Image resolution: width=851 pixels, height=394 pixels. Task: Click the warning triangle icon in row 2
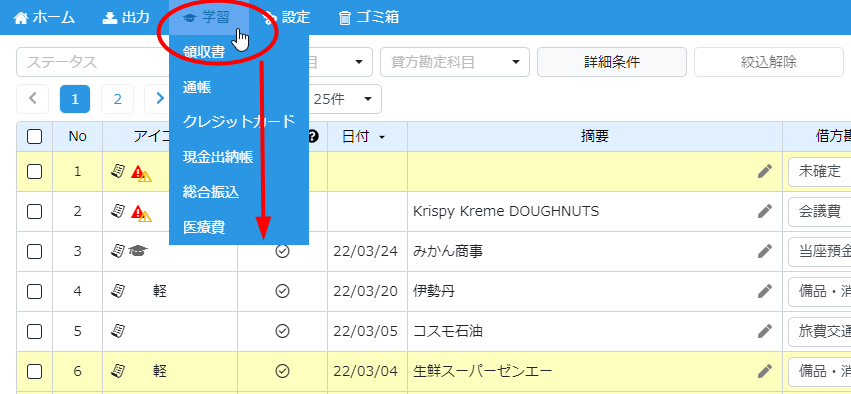pyautogui.click(x=141, y=213)
